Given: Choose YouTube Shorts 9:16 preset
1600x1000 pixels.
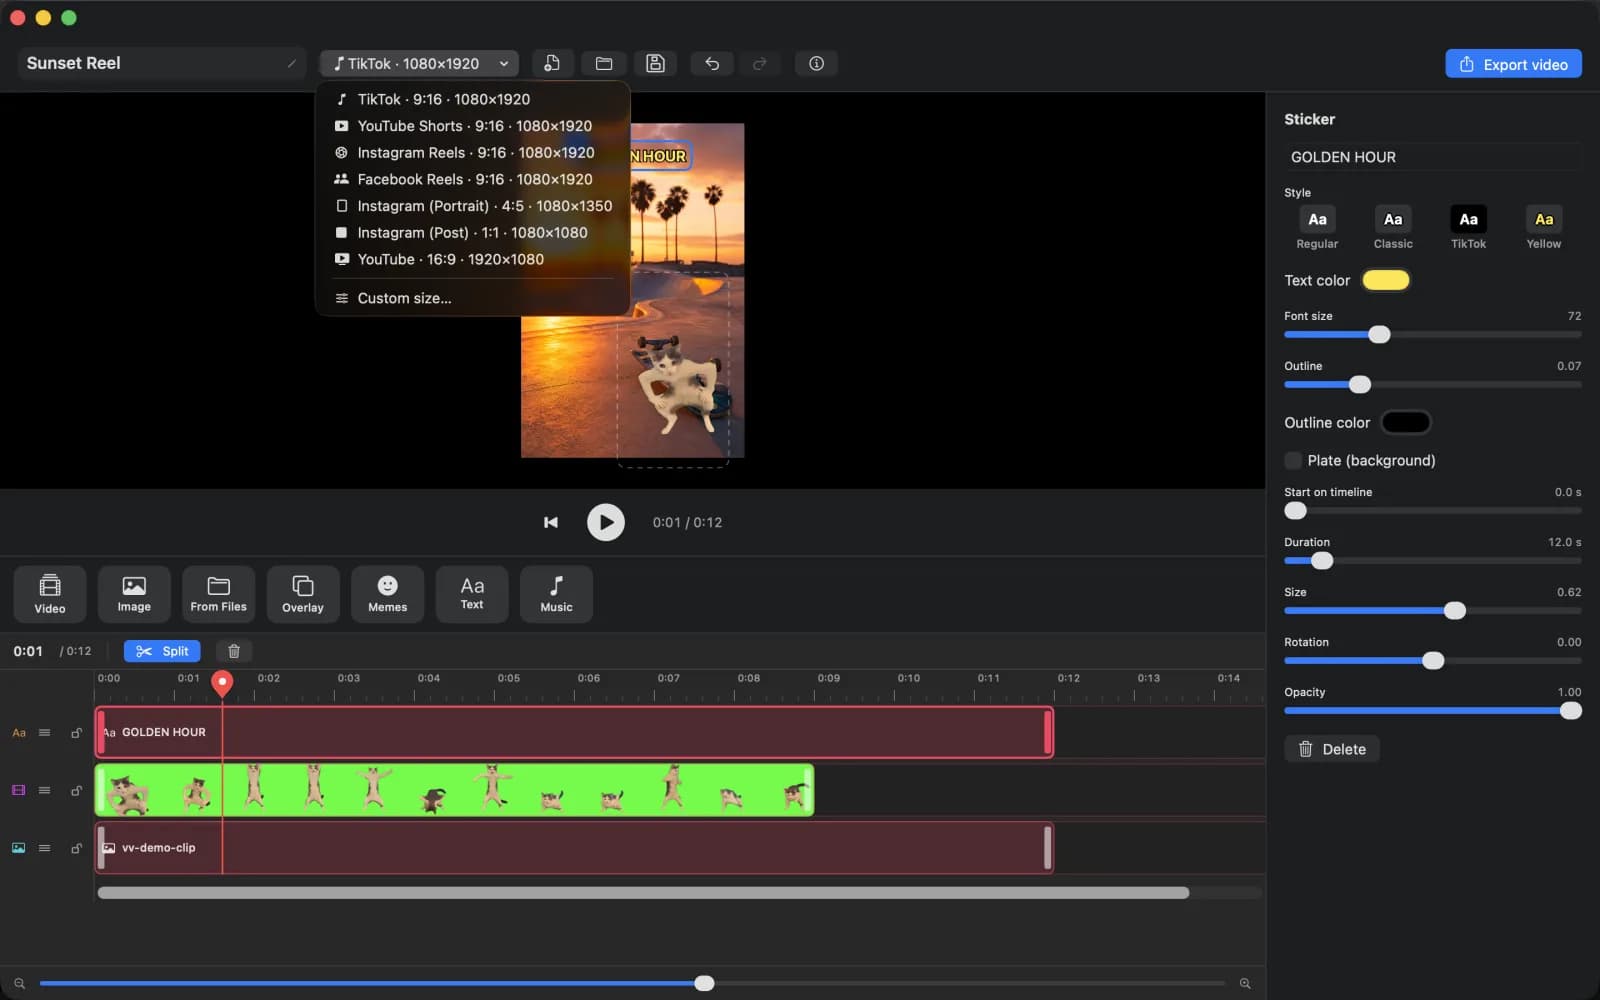Looking at the screenshot, I should tap(472, 126).
